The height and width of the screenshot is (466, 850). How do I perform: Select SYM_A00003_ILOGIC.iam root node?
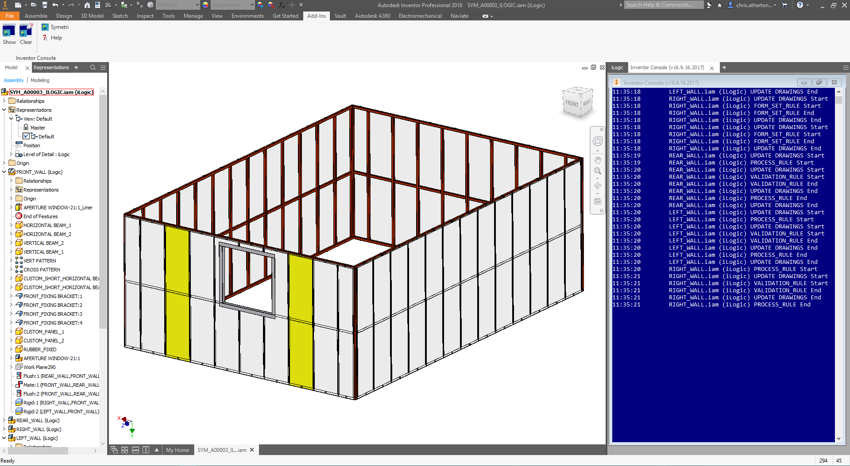[51, 92]
